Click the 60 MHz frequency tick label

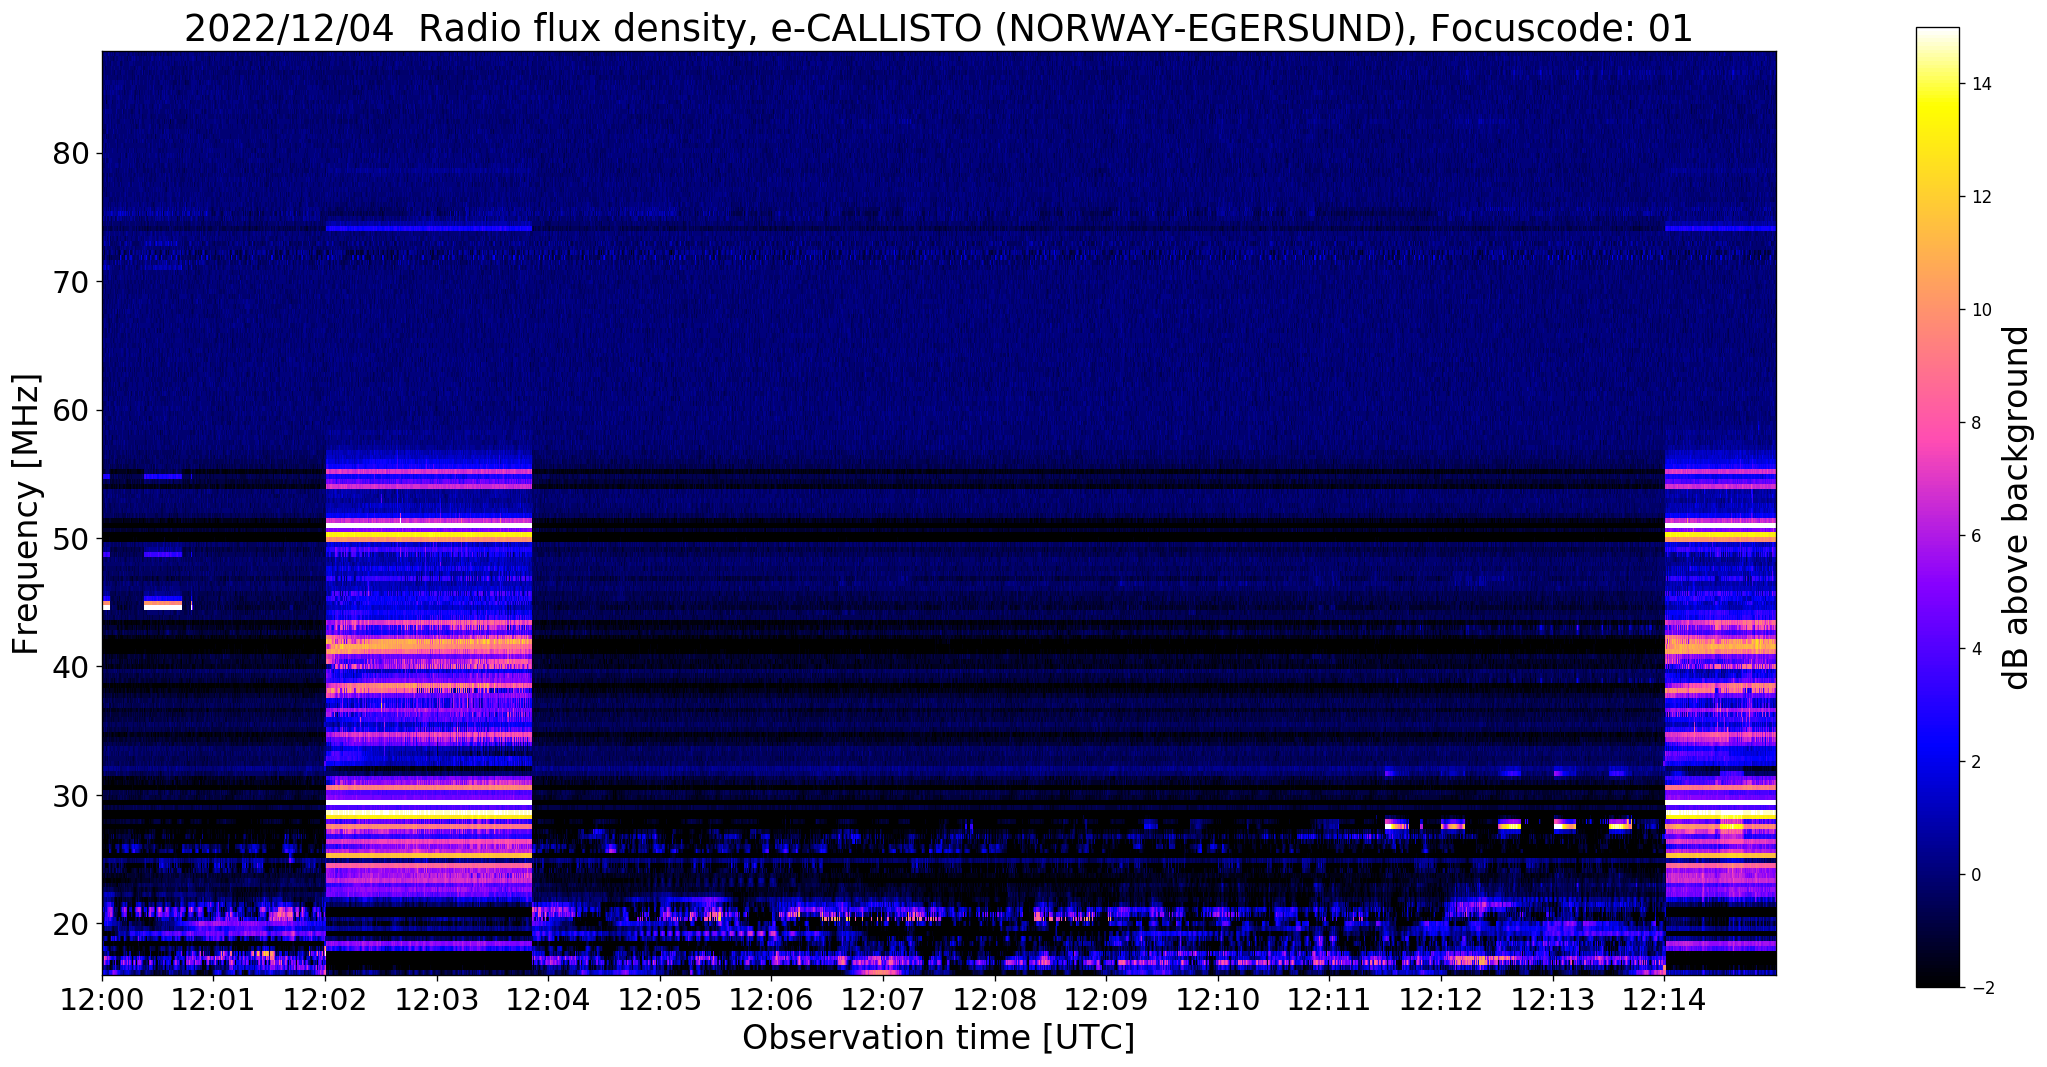point(70,410)
